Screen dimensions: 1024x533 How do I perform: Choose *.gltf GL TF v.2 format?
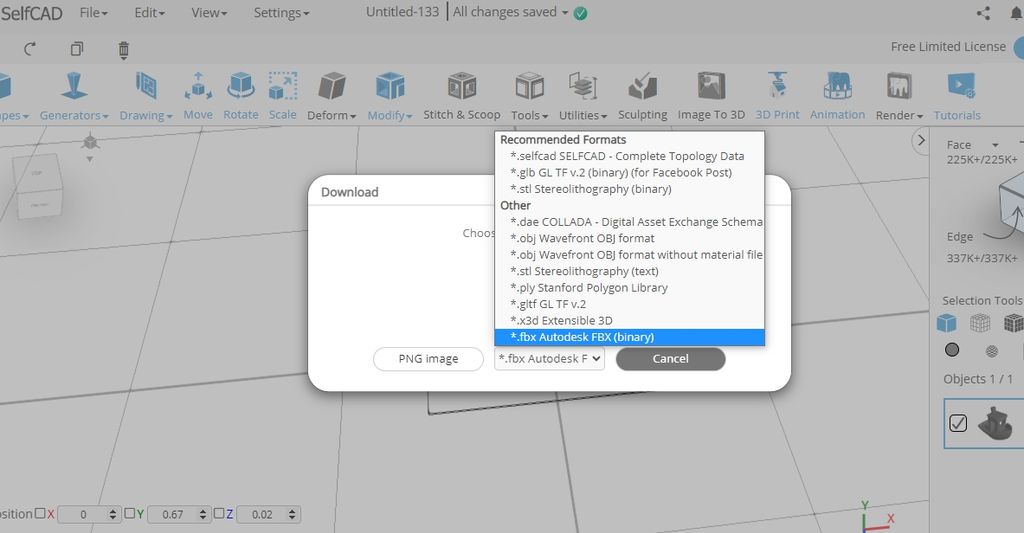630,304
